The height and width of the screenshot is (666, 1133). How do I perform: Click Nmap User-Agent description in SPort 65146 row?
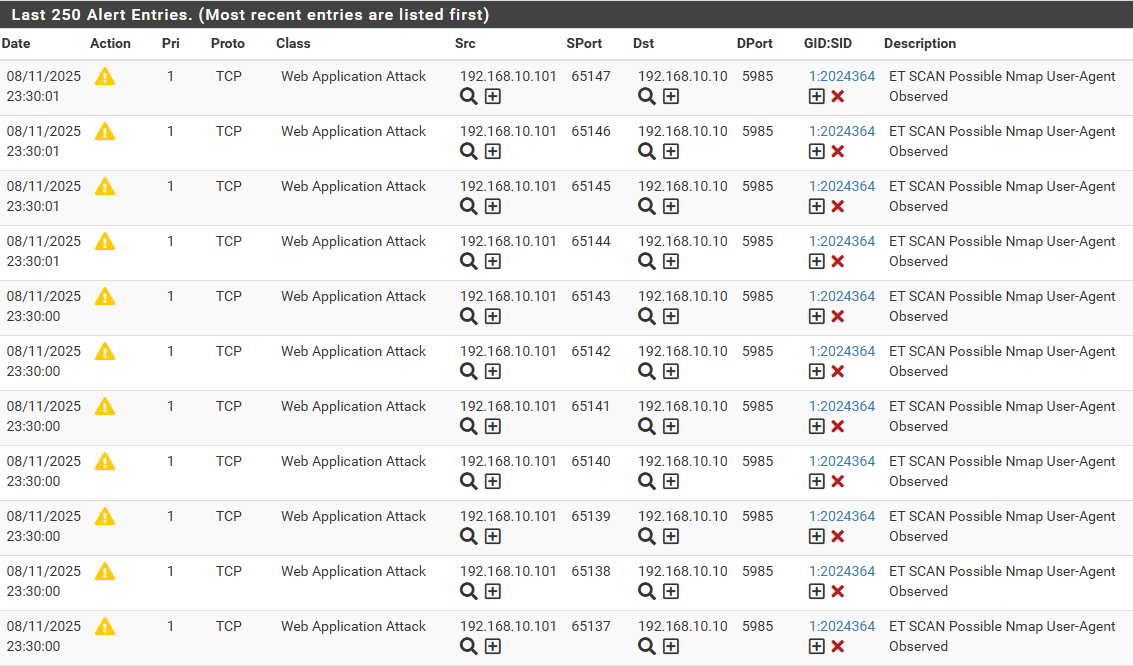pos(1002,141)
